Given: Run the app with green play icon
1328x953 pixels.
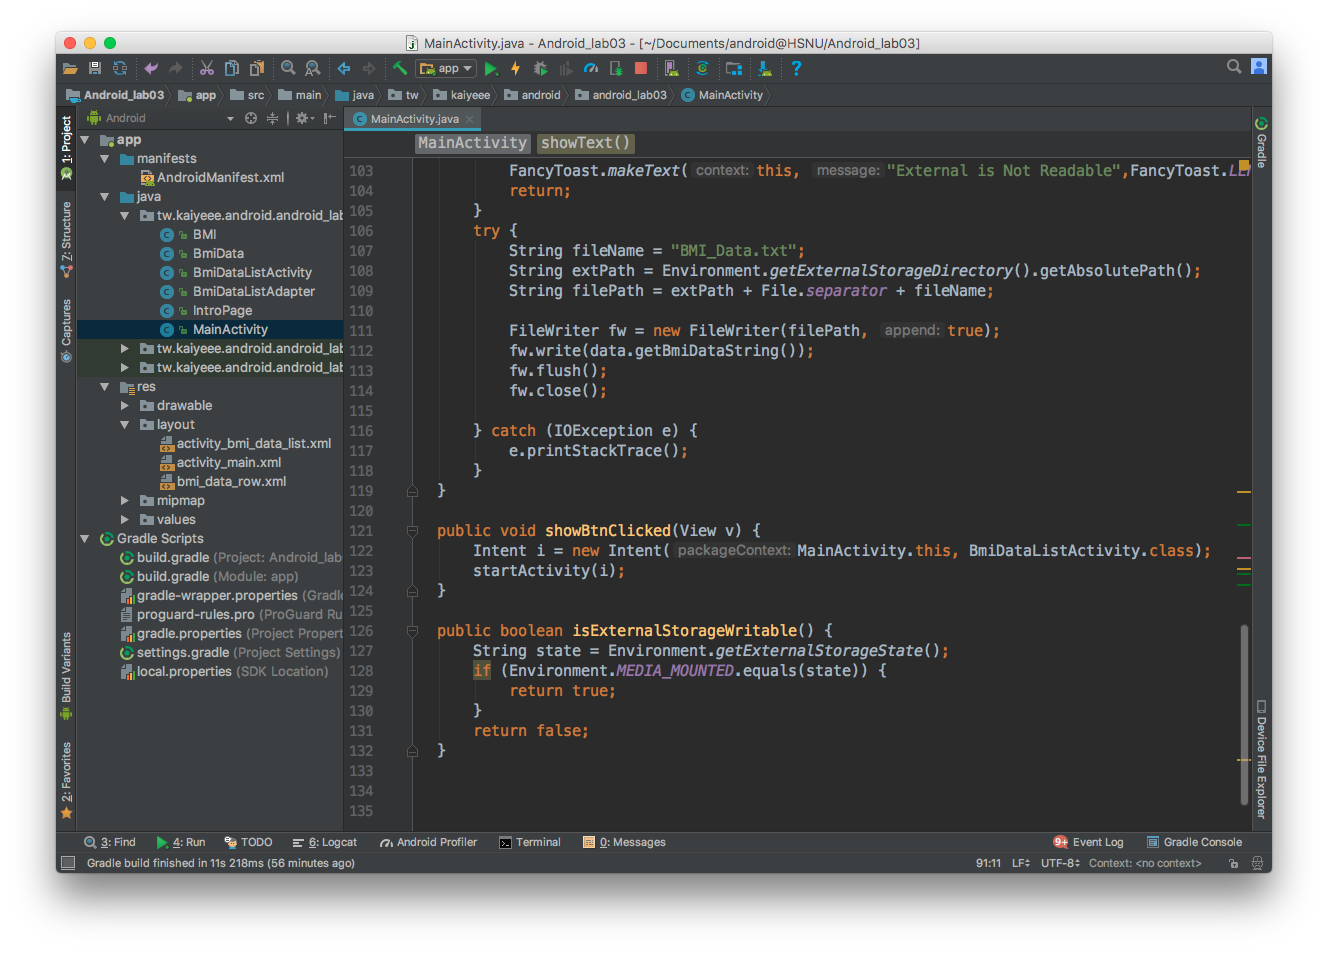Looking at the screenshot, I should tap(491, 69).
